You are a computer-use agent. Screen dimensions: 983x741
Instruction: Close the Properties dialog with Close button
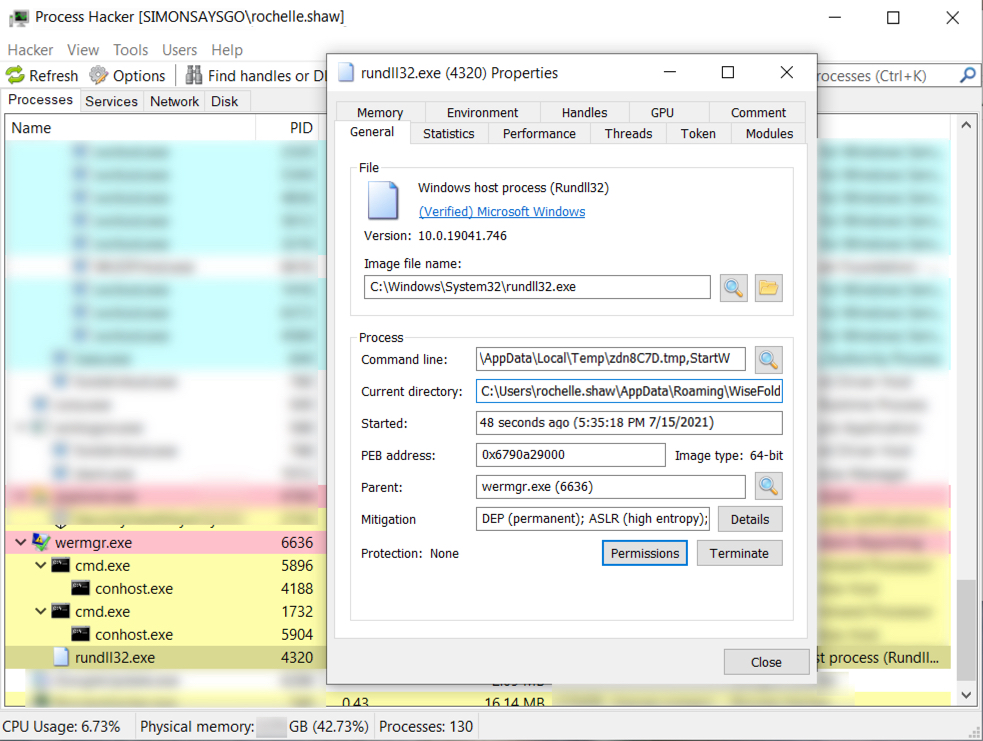pyautogui.click(x=766, y=662)
